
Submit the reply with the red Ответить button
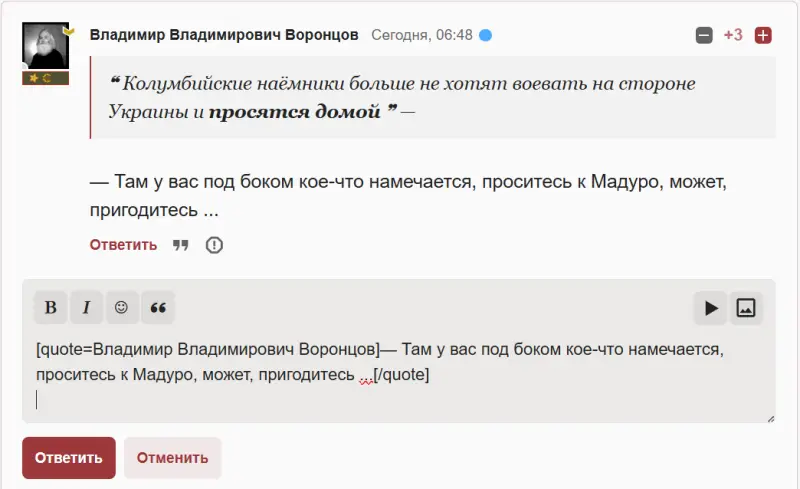69,458
